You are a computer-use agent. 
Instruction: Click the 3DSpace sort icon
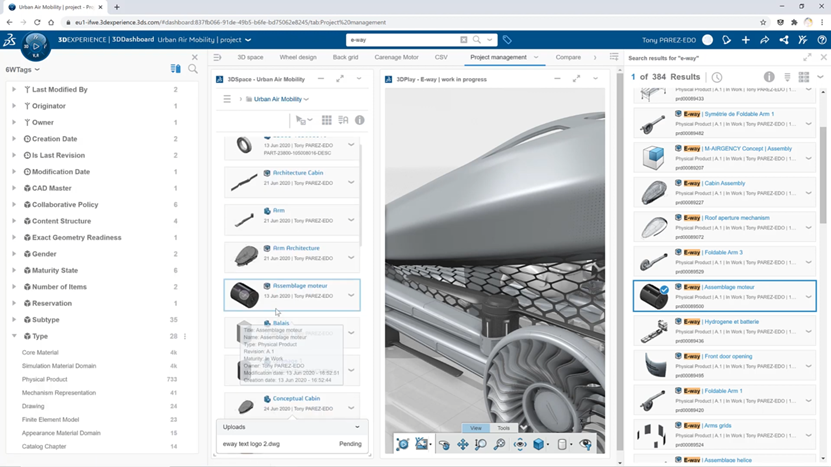343,120
